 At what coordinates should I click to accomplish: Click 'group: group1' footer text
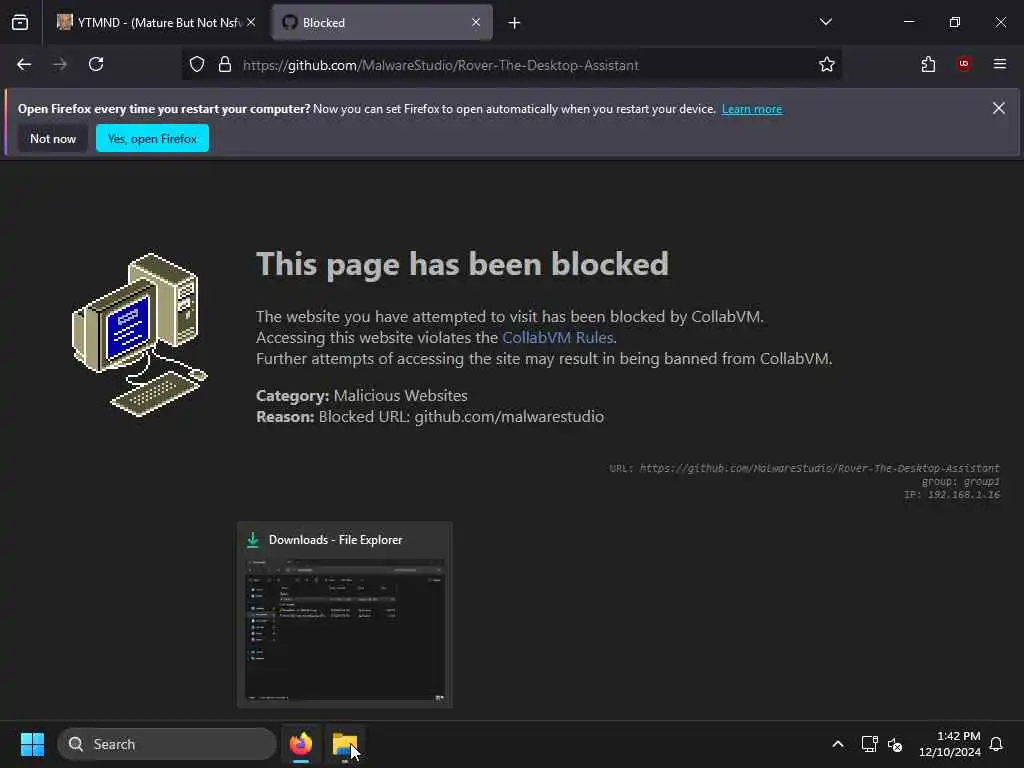click(x=961, y=481)
